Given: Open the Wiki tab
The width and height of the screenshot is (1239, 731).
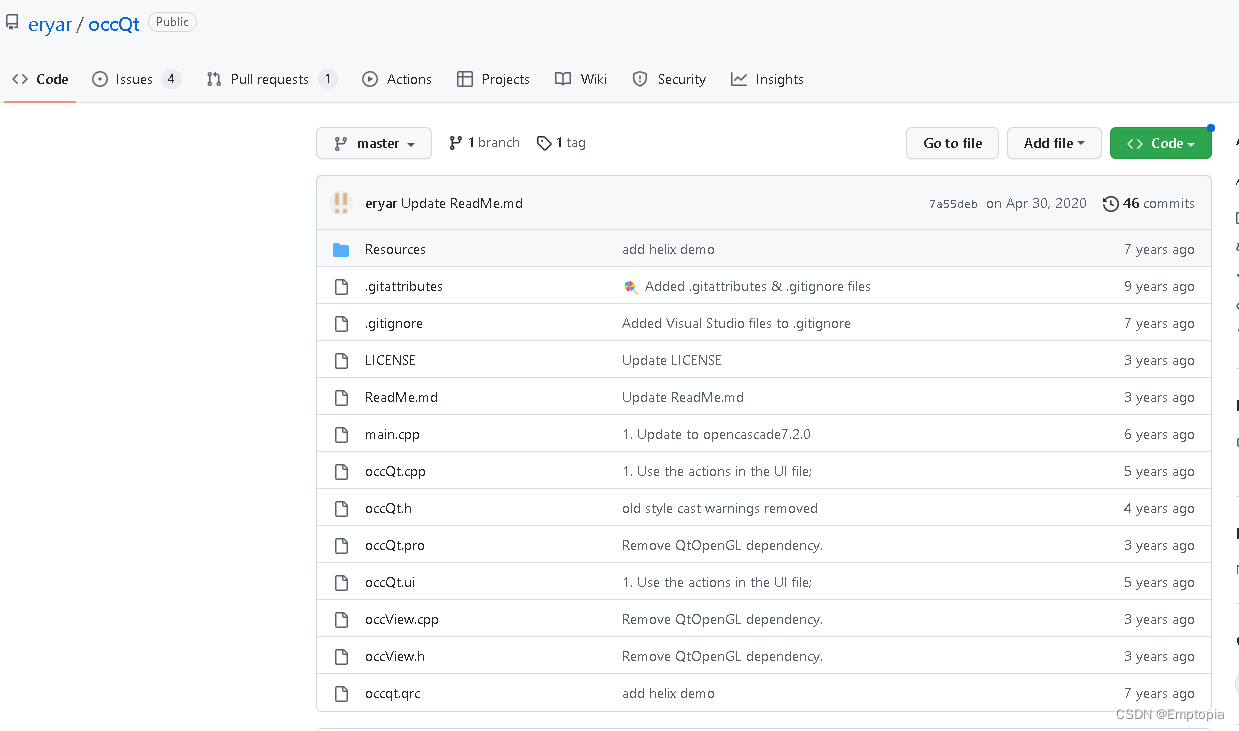Looking at the screenshot, I should pyautogui.click(x=581, y=79).
